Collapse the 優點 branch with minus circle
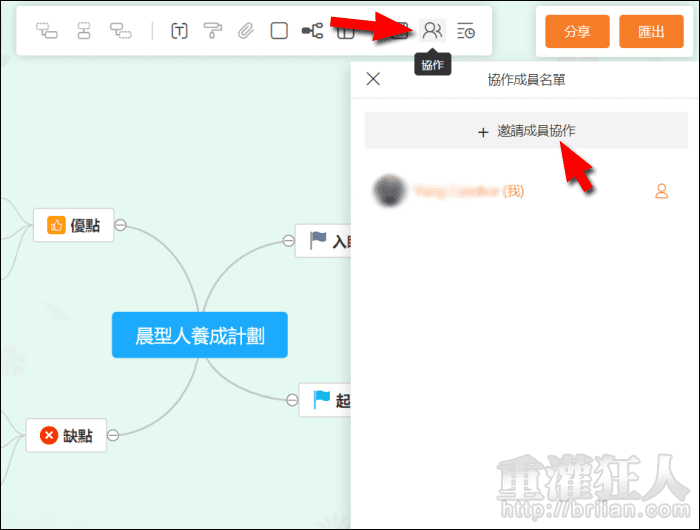 120,225
